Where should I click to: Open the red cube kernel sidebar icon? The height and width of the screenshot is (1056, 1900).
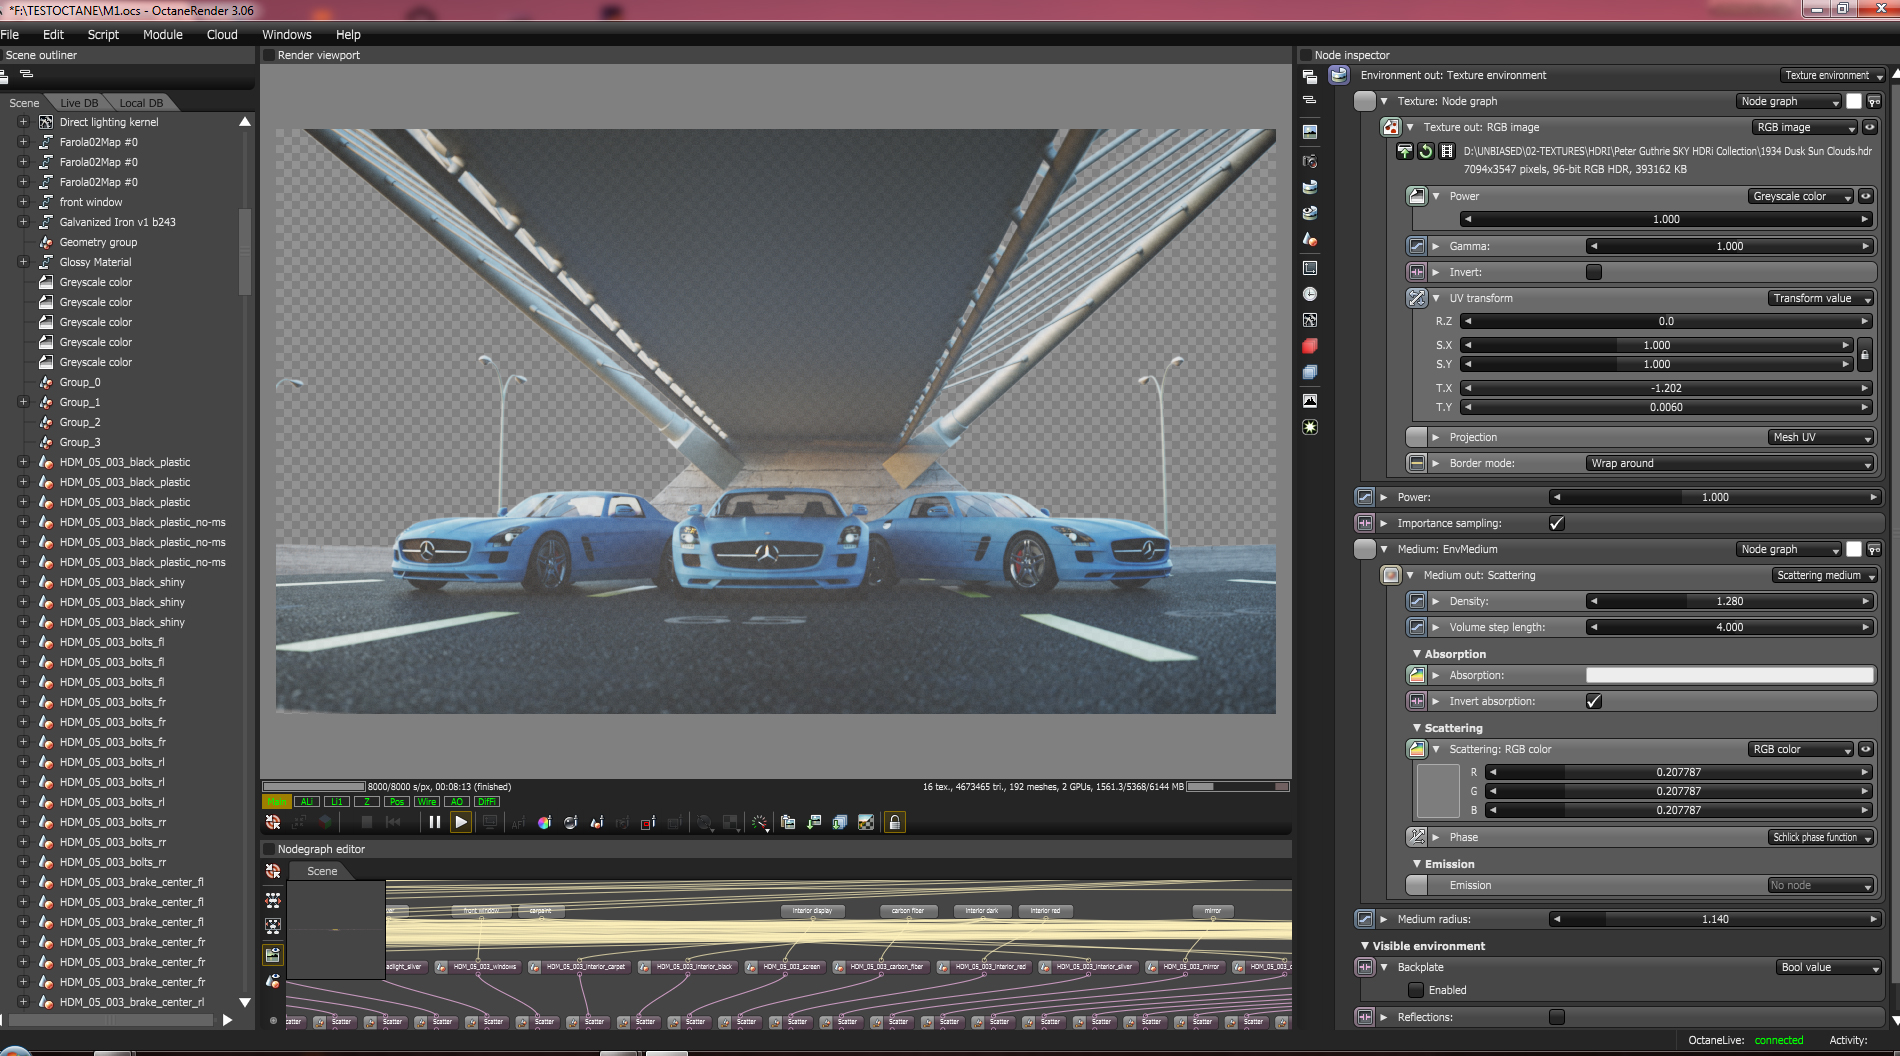click(1310, 346)
